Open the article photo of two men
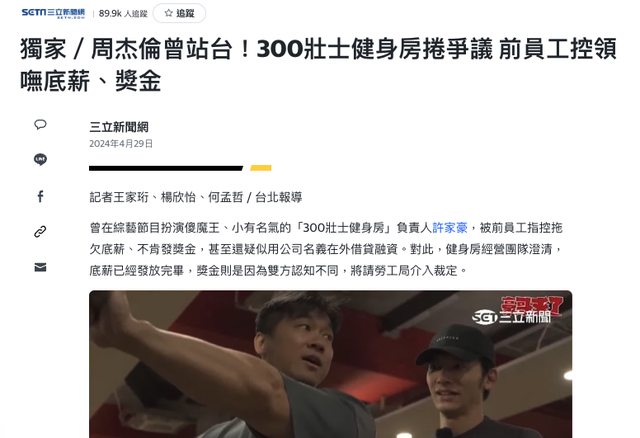Screen dimensions: 640x438 [x=330, y=364]
